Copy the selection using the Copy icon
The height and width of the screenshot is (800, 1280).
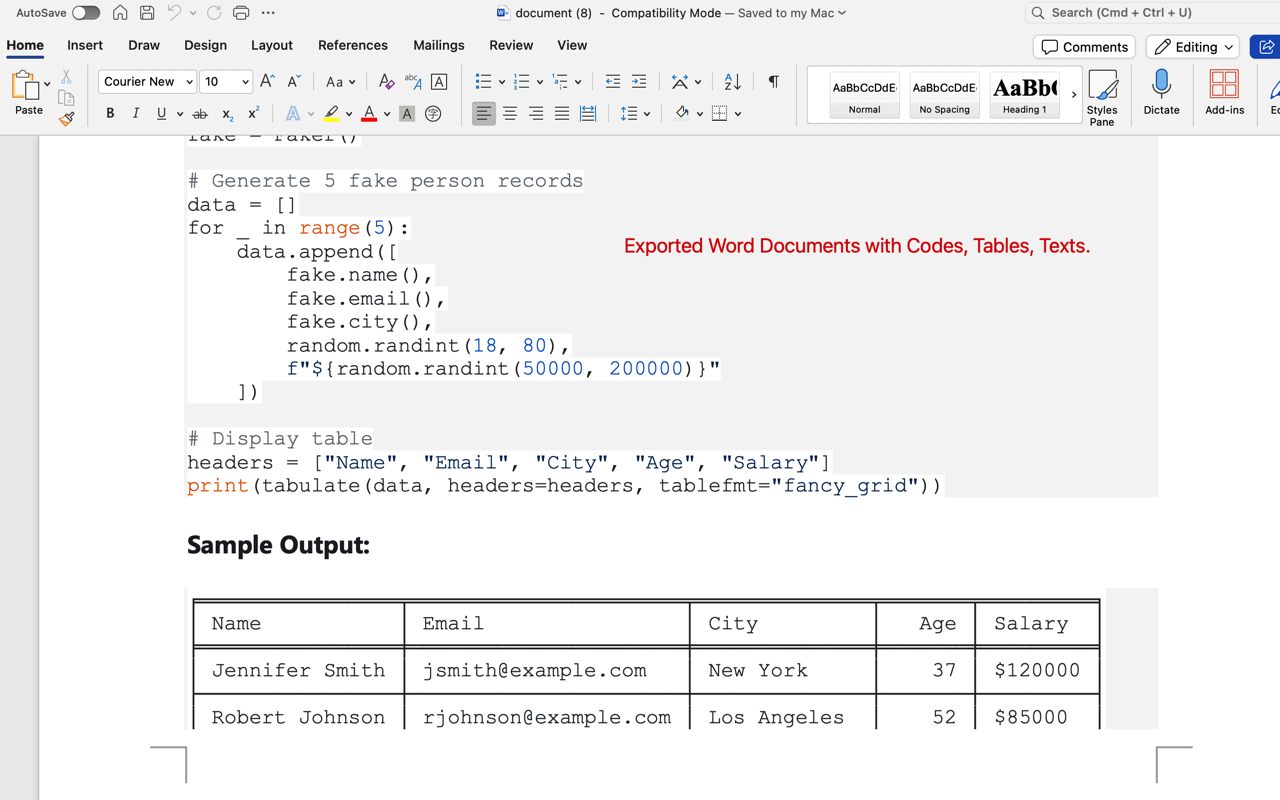[66, 97]
